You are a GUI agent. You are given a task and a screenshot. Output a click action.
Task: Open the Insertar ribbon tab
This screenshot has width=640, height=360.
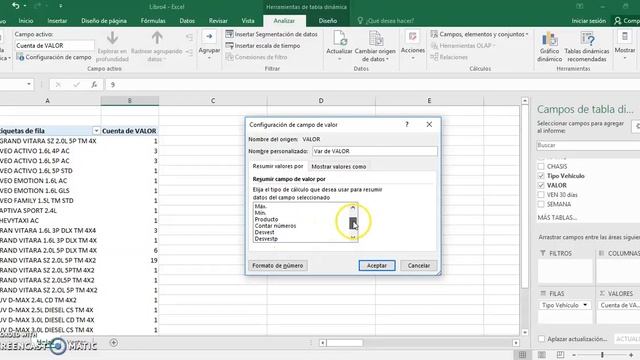tap(57, 20)
